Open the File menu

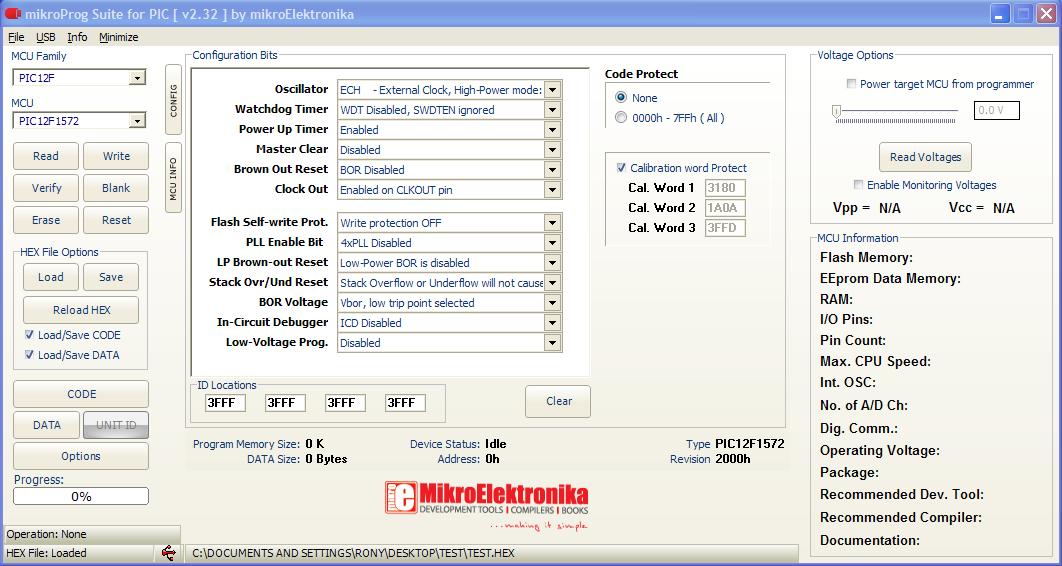click(x=16, y=37)
